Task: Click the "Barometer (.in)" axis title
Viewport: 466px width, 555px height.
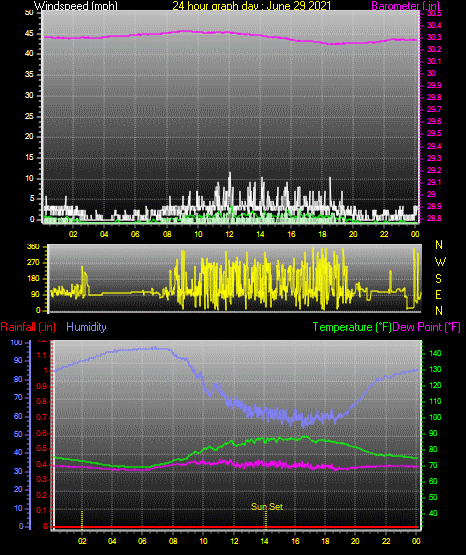Action: click(x=405, y=6)
